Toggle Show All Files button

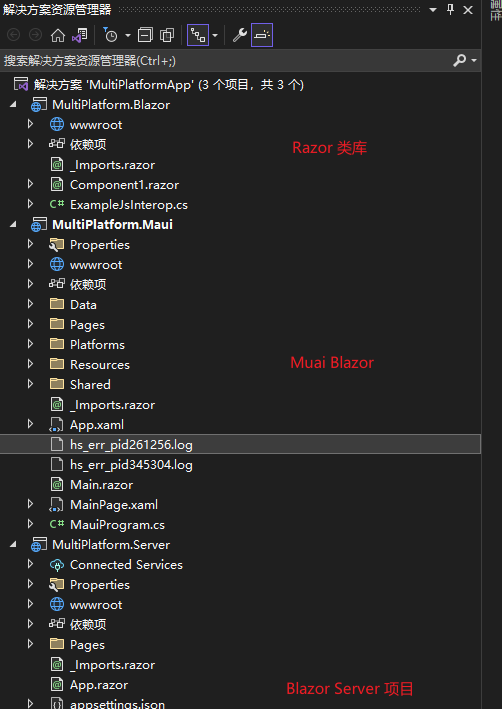pyautogui.click(x=167, y=35)
